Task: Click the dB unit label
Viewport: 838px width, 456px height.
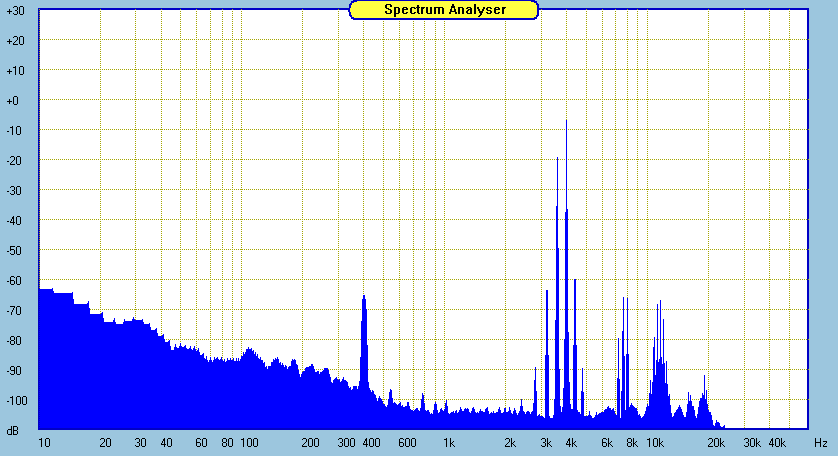Action: [x=12, y=430]
